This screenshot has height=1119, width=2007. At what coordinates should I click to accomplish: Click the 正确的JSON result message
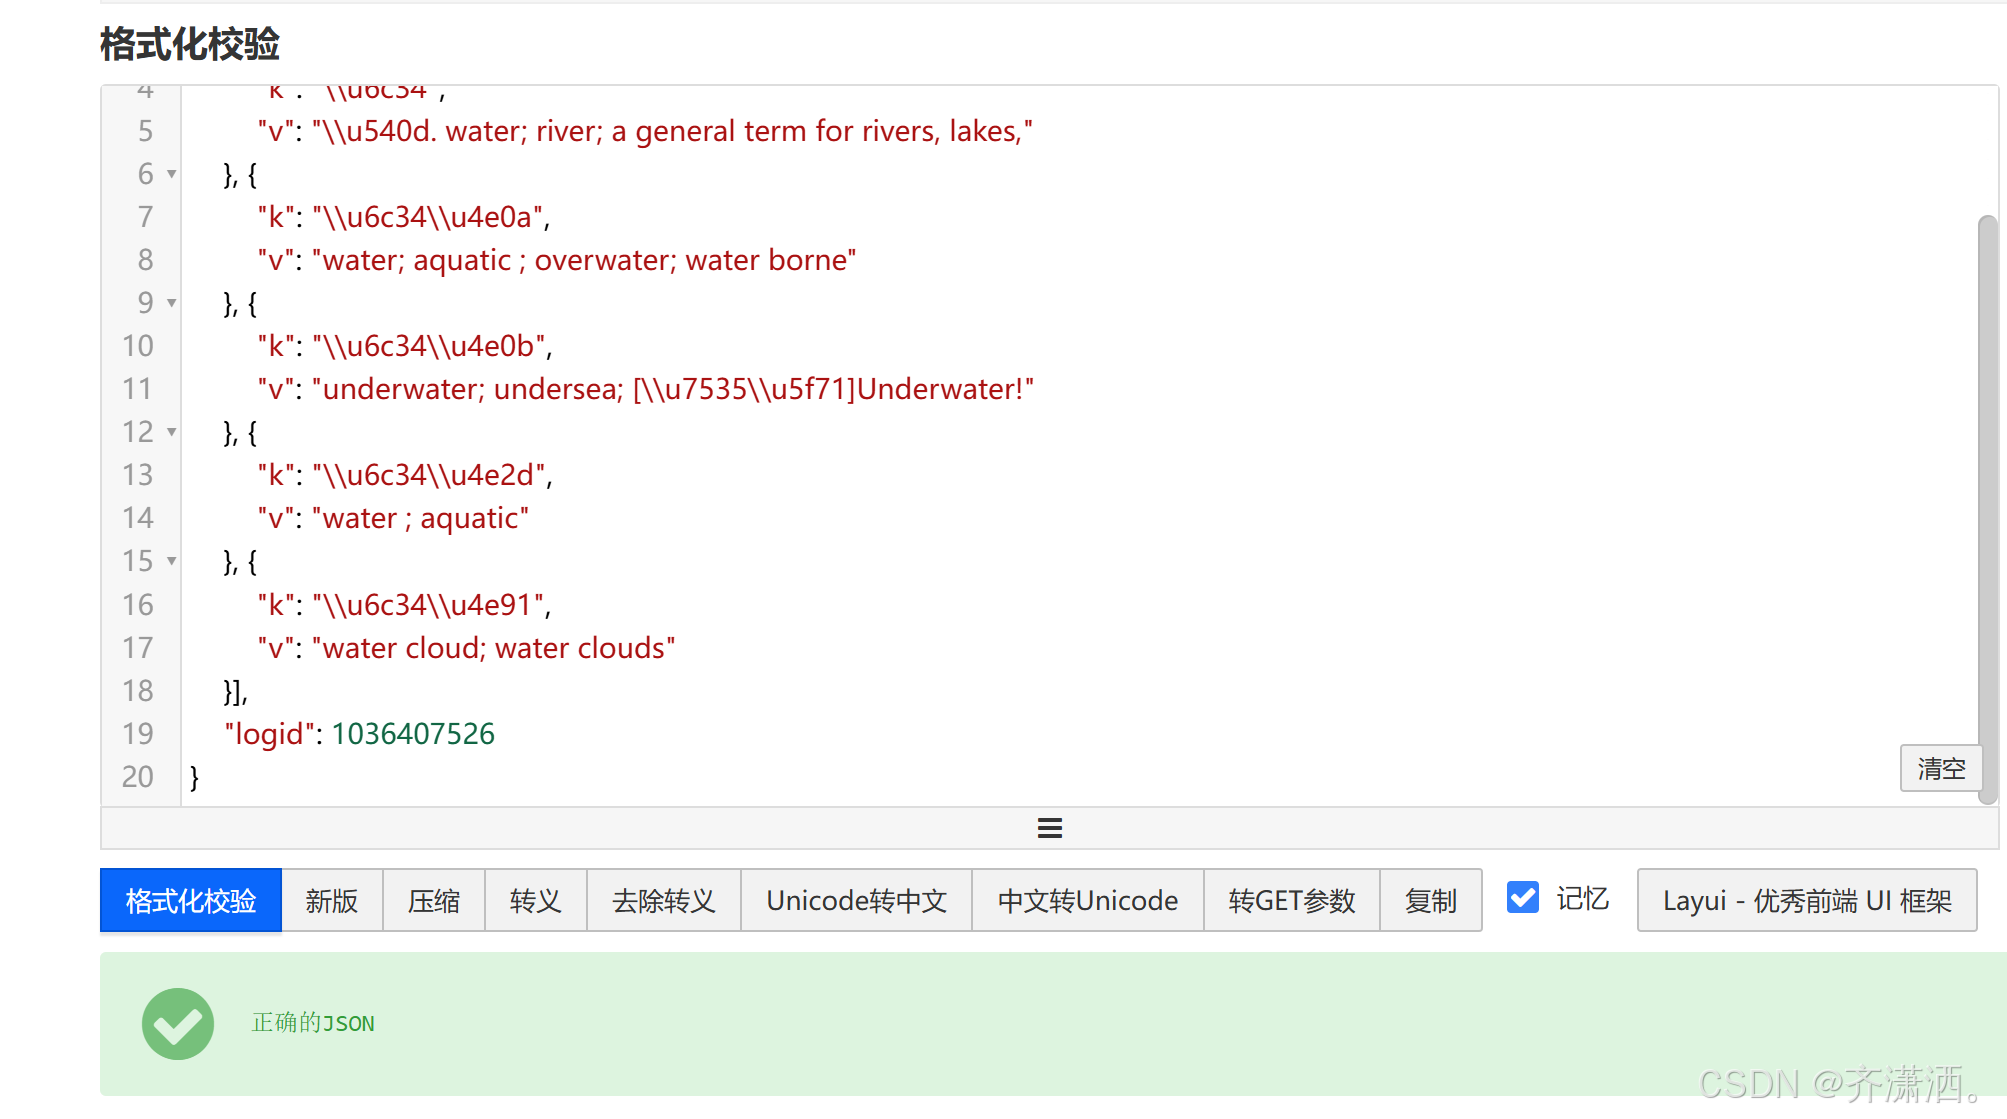point(313,1023)
